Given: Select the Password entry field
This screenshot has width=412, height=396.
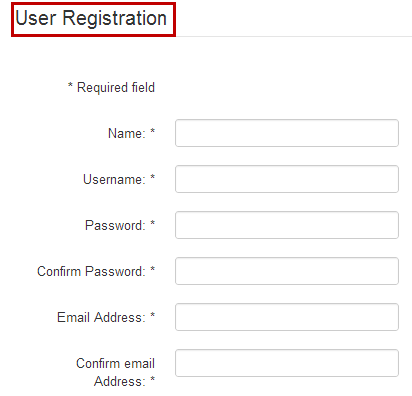Looking at the screenshot, I should point(287,225).
